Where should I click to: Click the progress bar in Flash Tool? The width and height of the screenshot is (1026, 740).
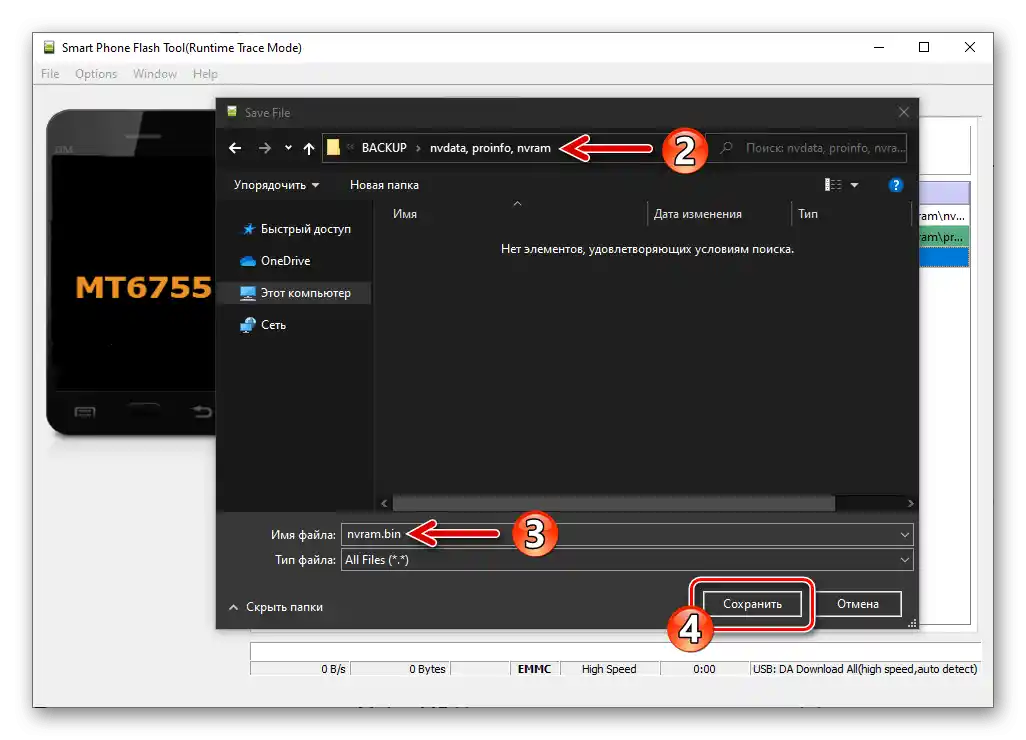pyautogui.click(x=615, y=652)
